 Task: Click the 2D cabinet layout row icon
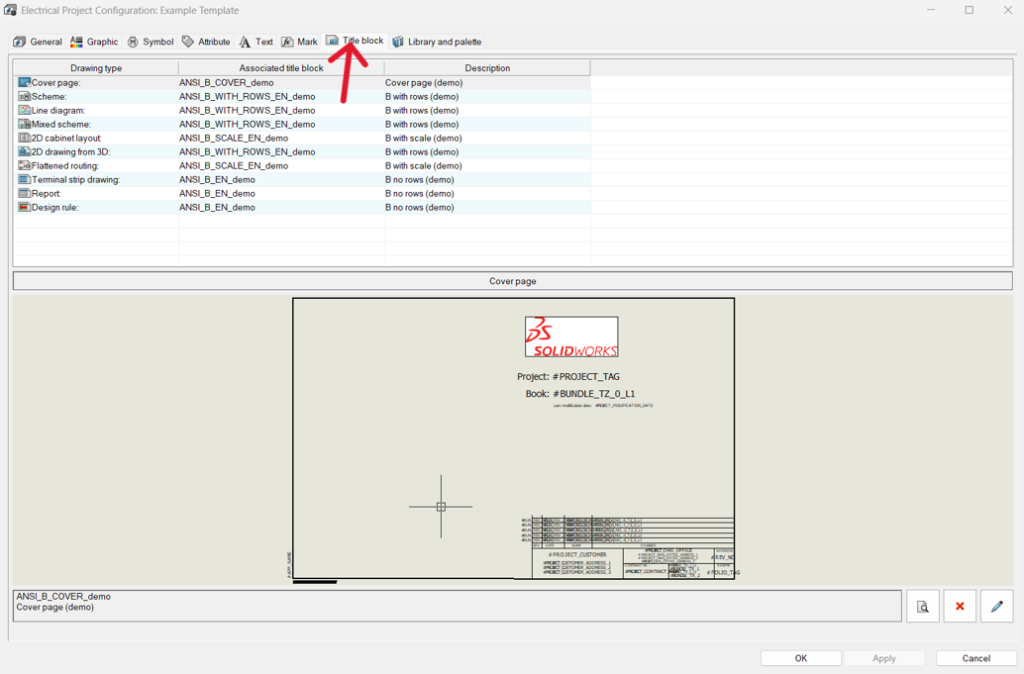click(x=24, y=138)
